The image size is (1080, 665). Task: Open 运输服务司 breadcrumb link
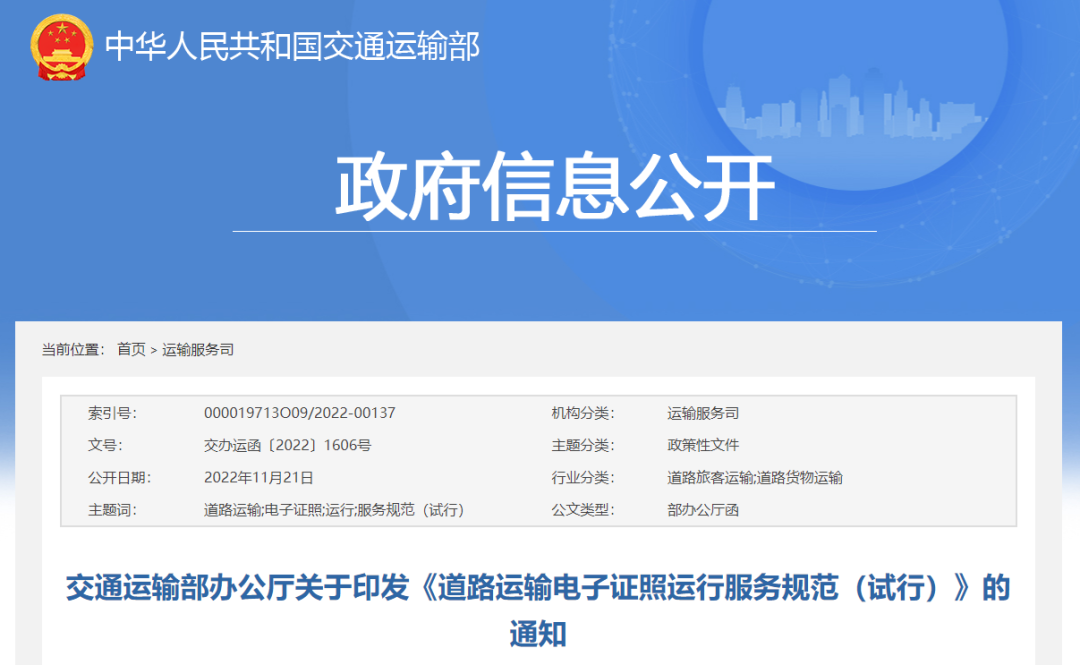point(198,349)
